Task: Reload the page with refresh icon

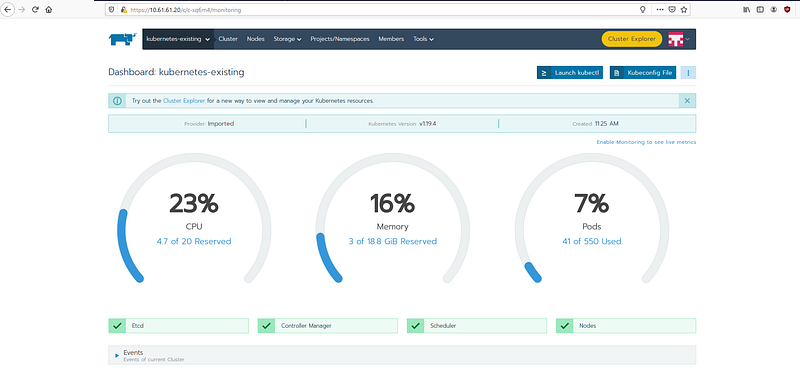Action: pyautogui.click(x=35, y=9)
